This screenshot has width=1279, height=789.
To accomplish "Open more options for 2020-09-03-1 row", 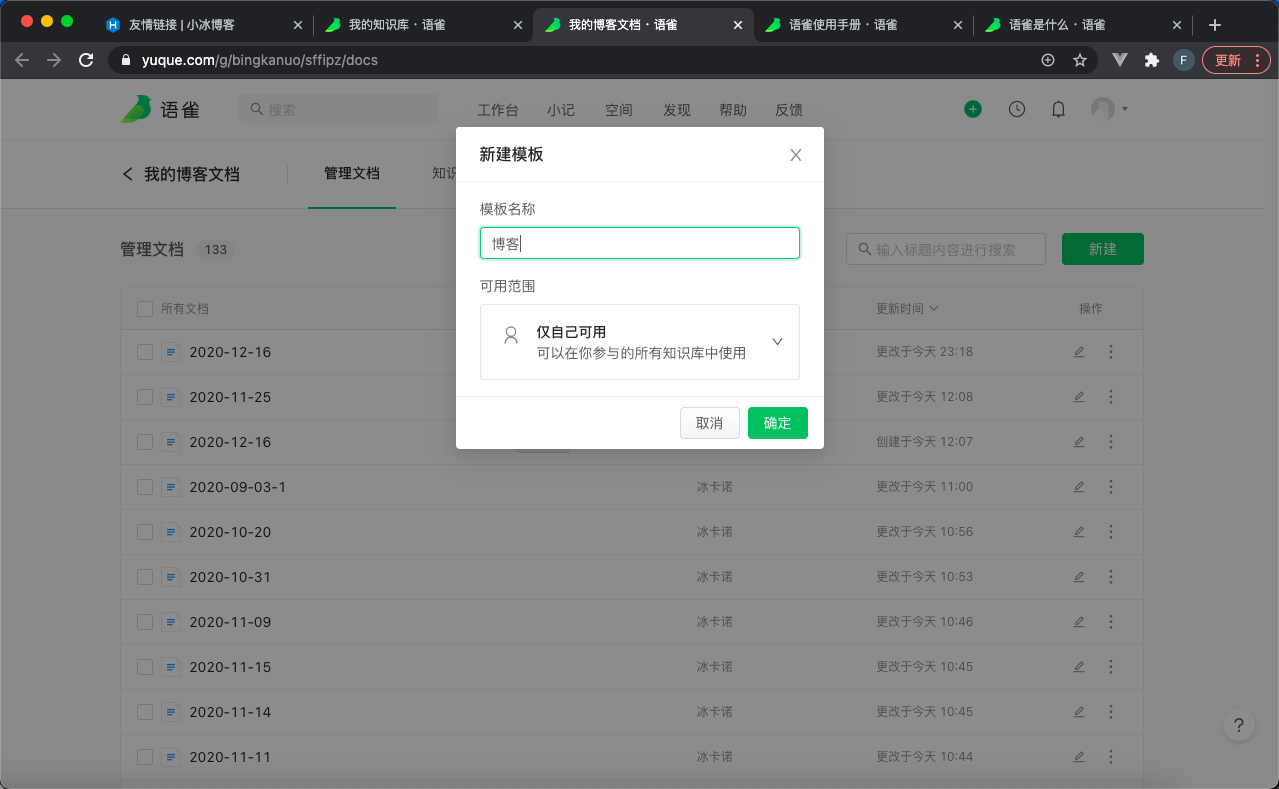I will click(x=1111, y=487).
